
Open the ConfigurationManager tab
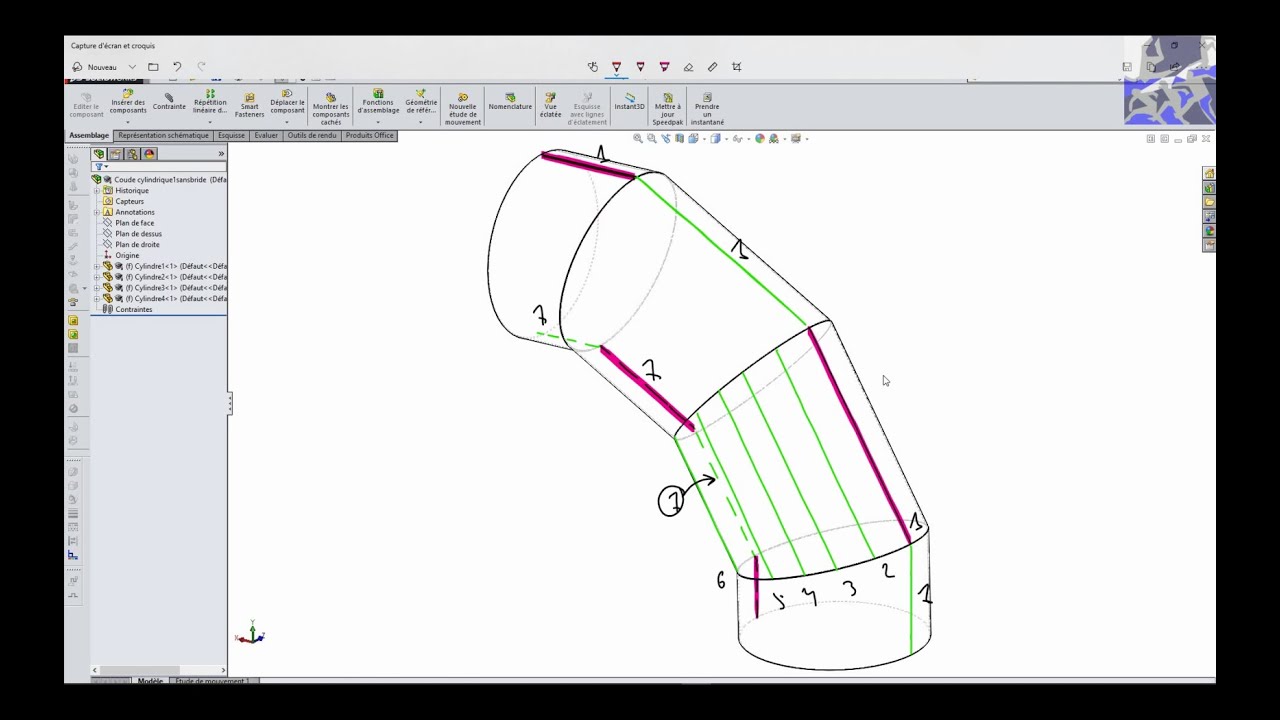click(132, 154)
